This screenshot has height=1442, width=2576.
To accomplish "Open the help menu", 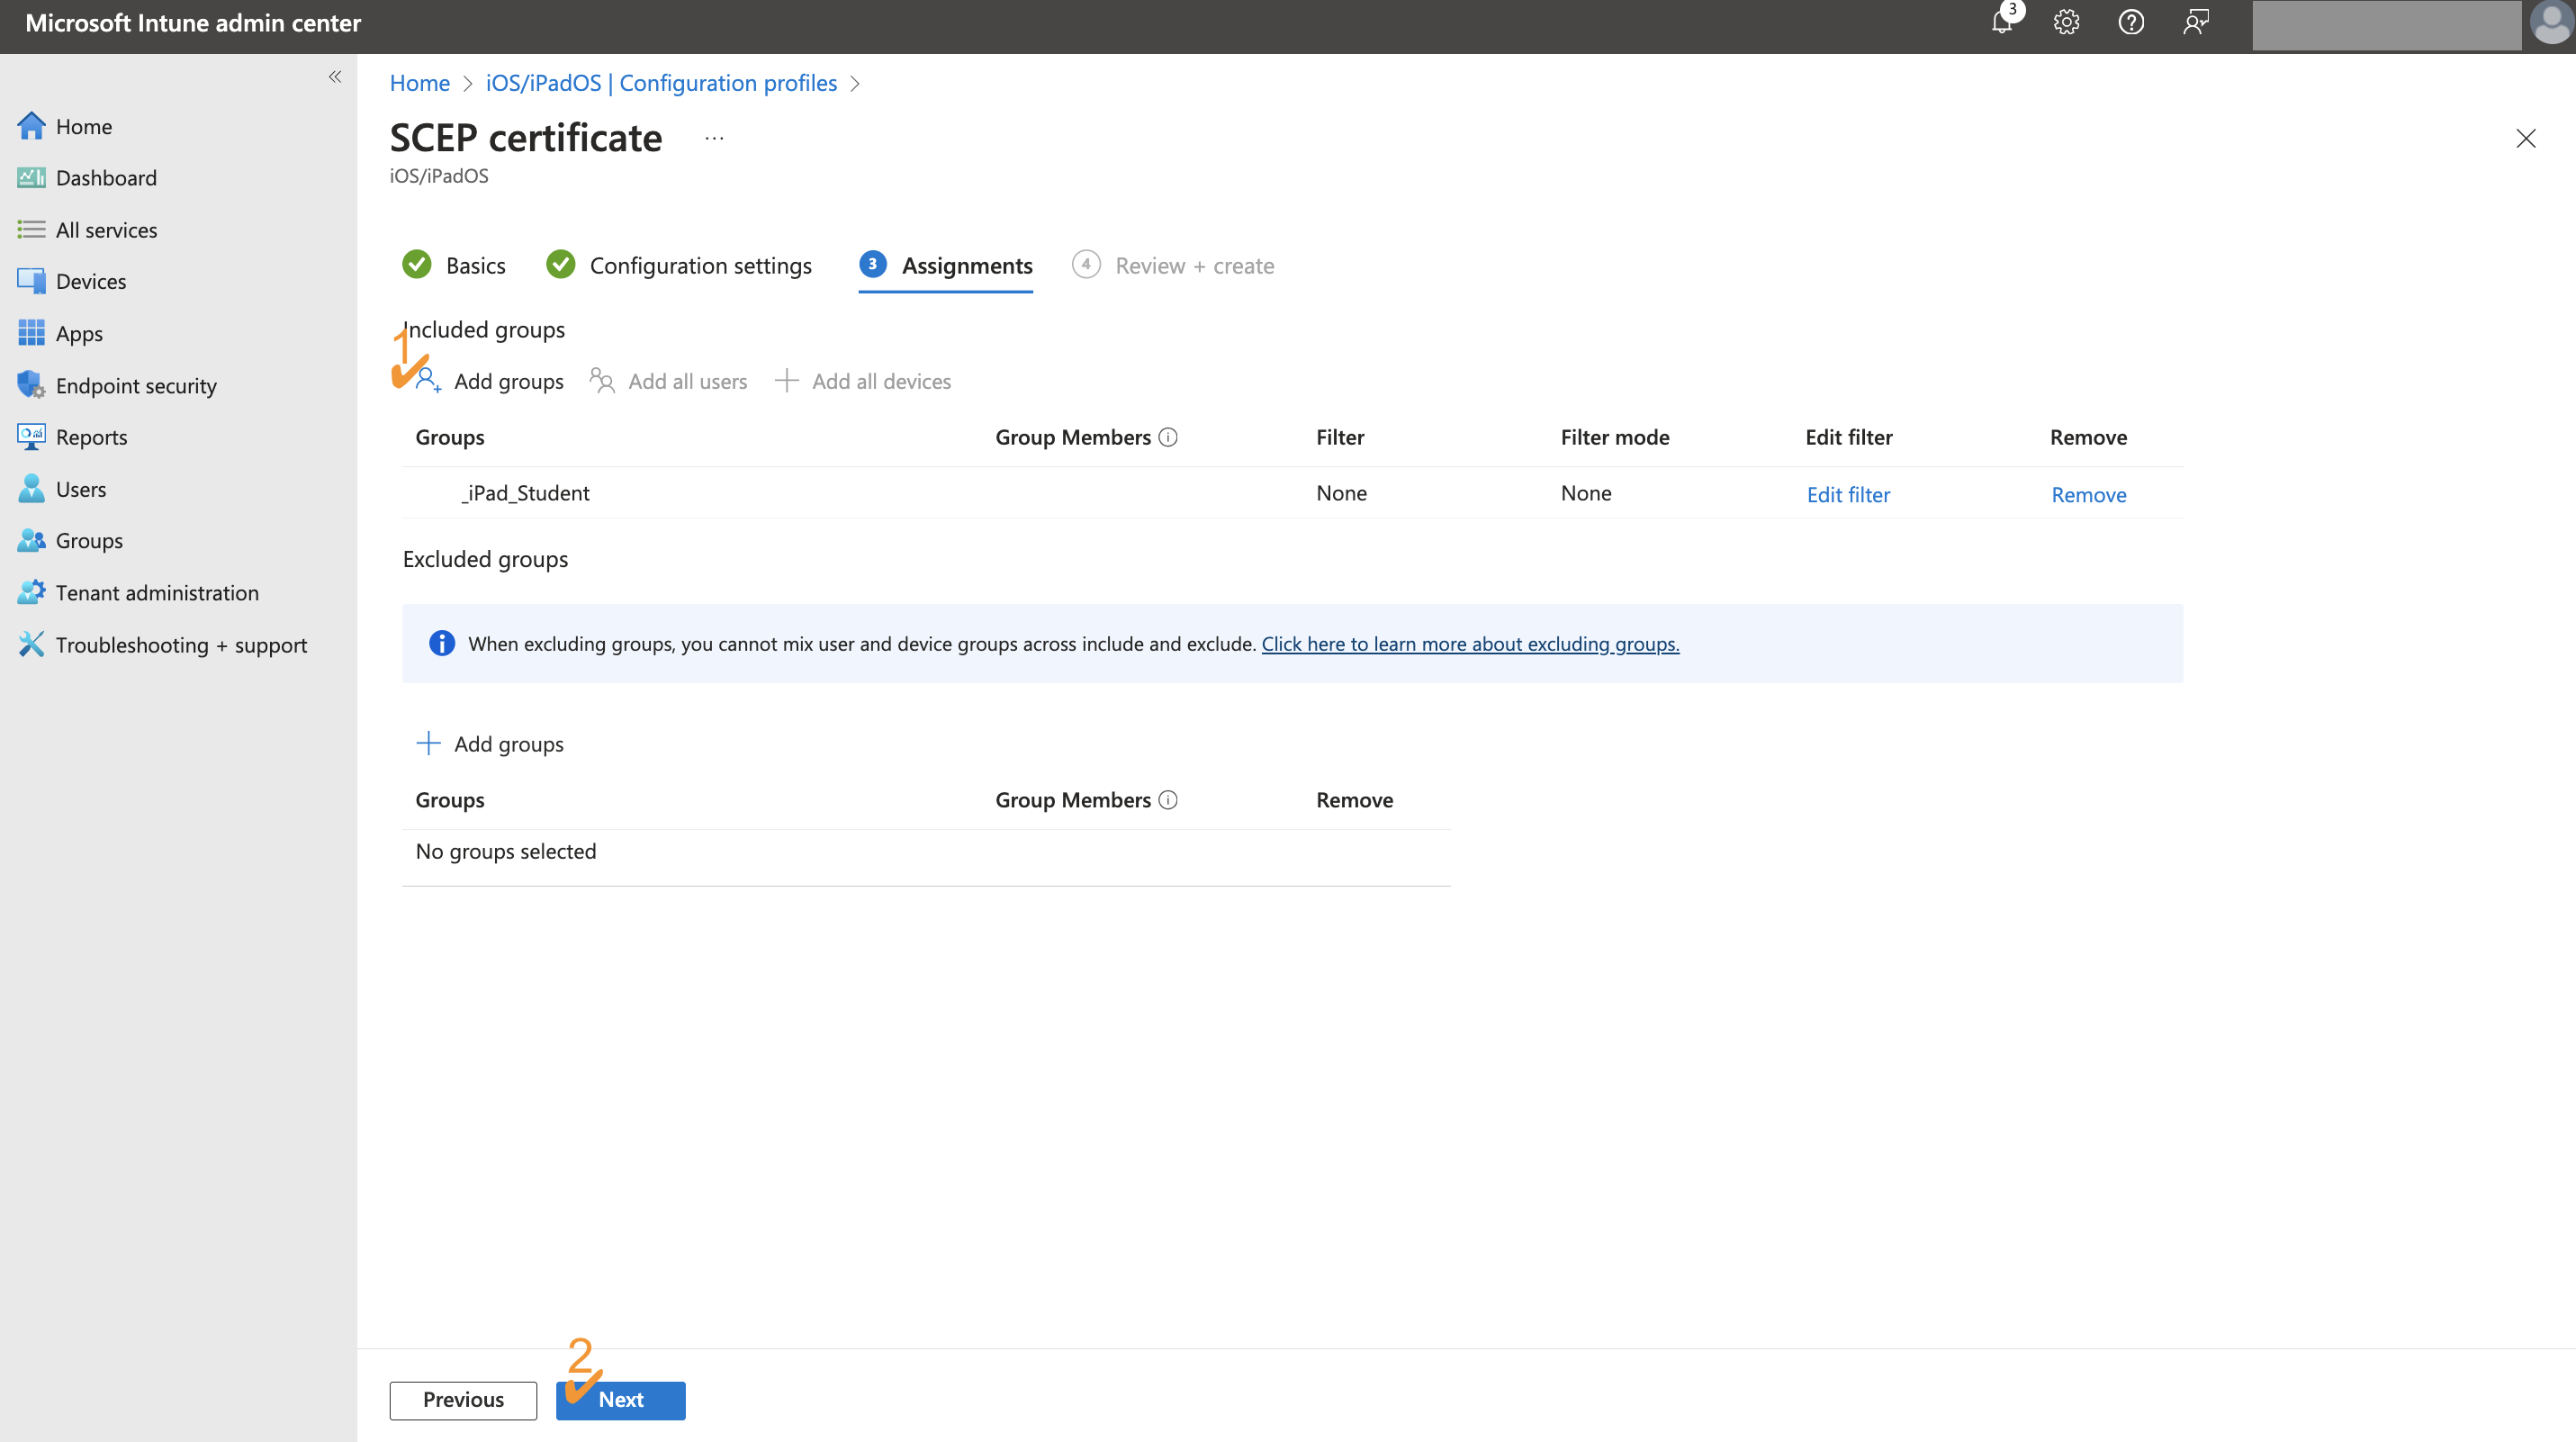I will coord(2131,22).
